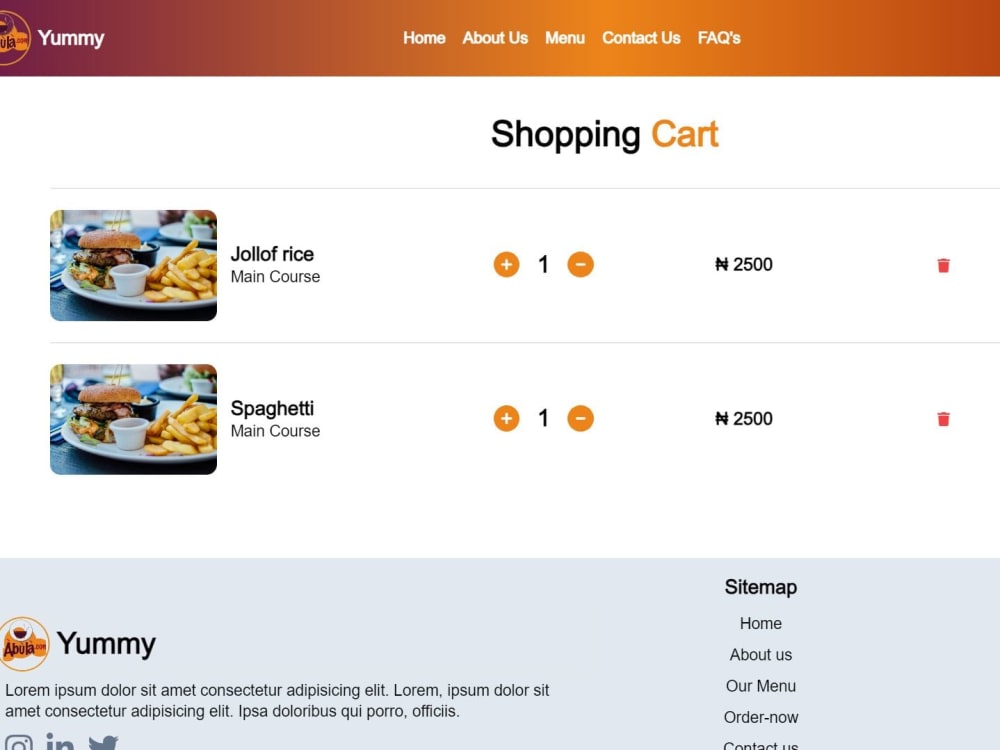1000x750 pixels.
Task: Click the About us sitemap link
Action: point(760,655)
